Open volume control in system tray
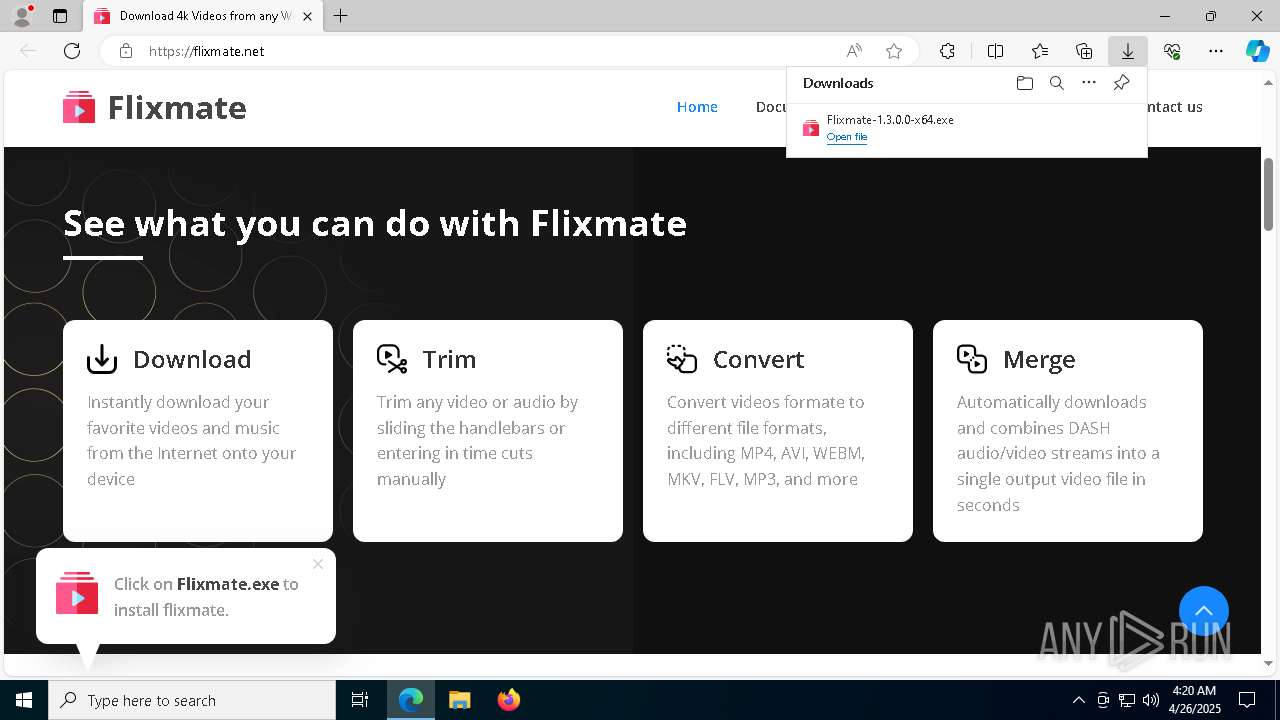1280x720 pixels. (1150, 700)
